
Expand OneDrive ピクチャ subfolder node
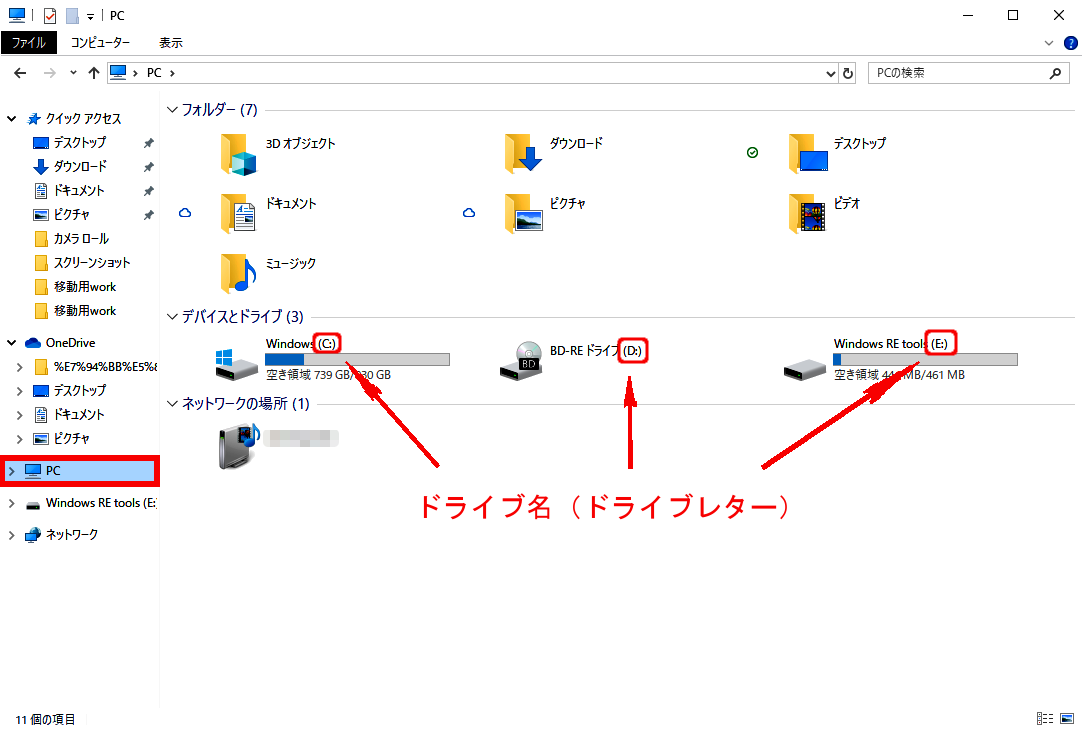[x=19, y=439]
